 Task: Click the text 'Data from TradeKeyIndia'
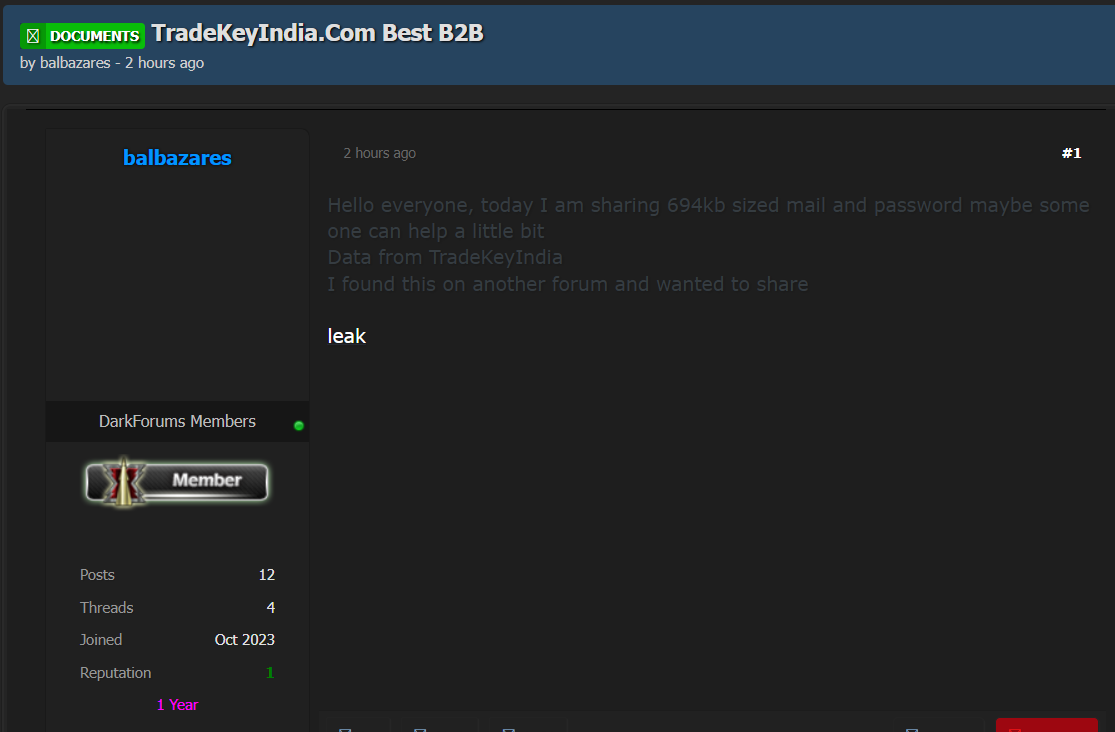445,257
